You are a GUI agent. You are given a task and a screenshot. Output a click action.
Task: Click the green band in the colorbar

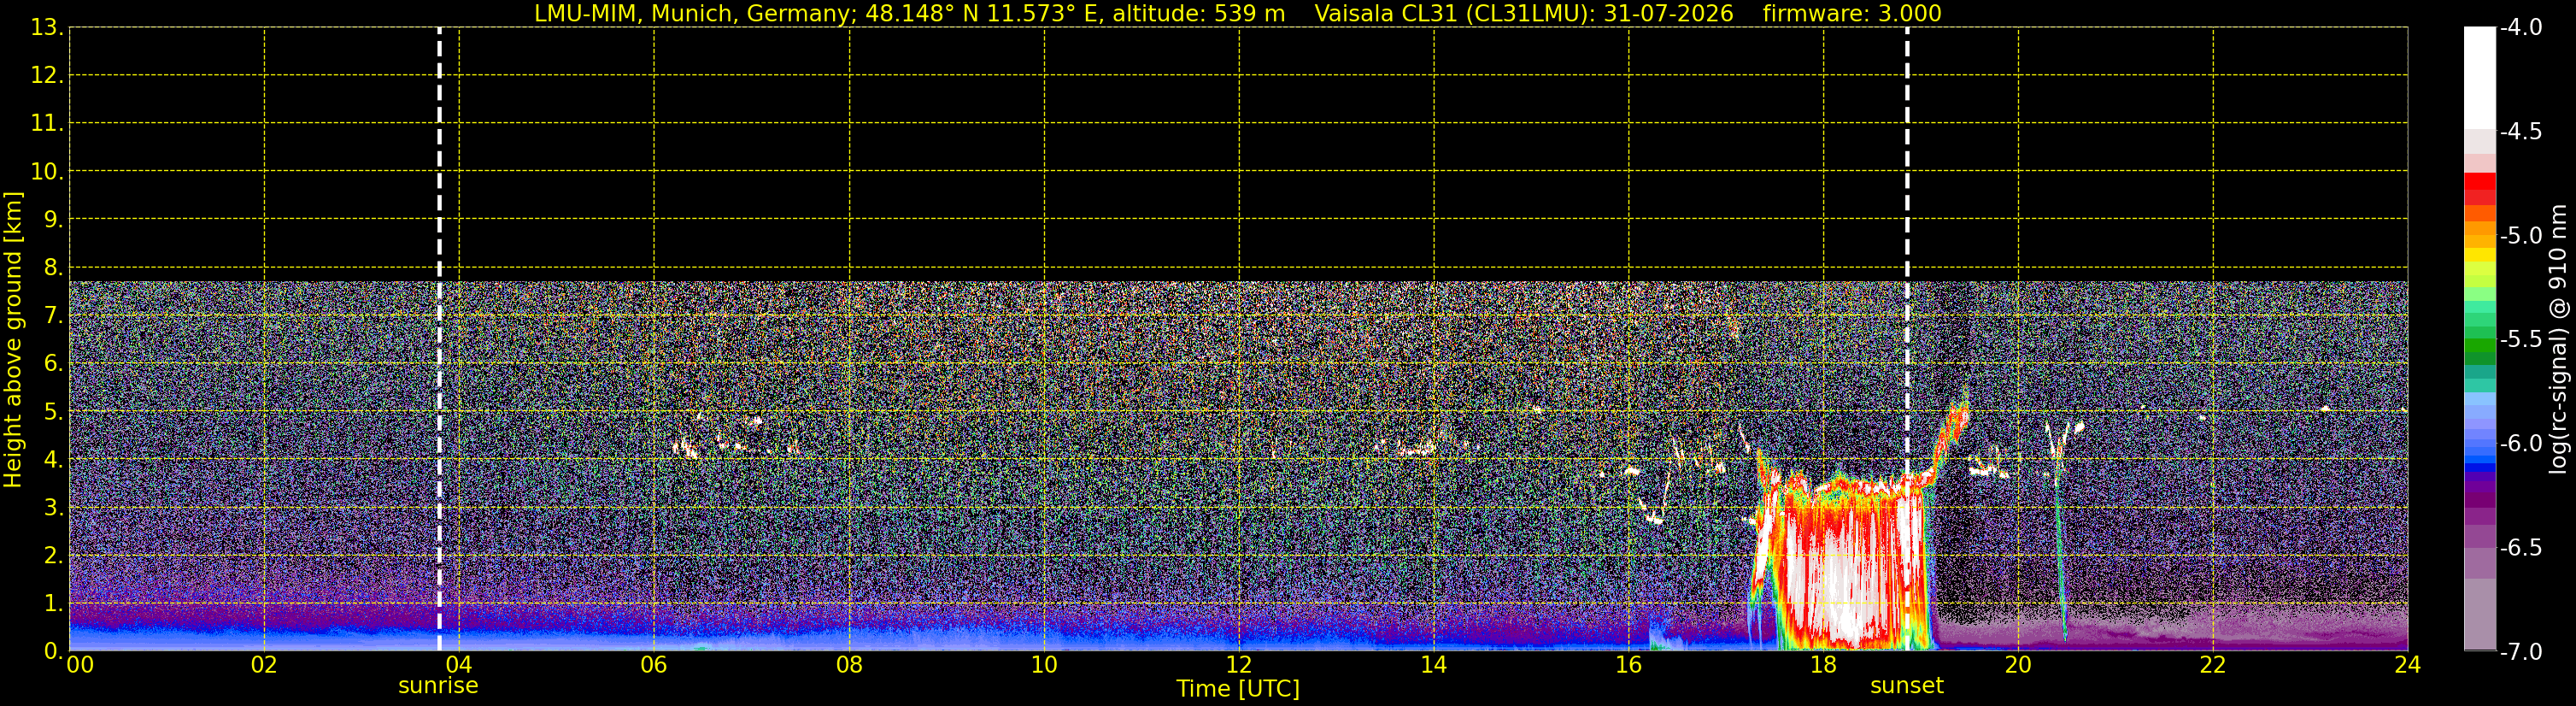(2479, 350)
